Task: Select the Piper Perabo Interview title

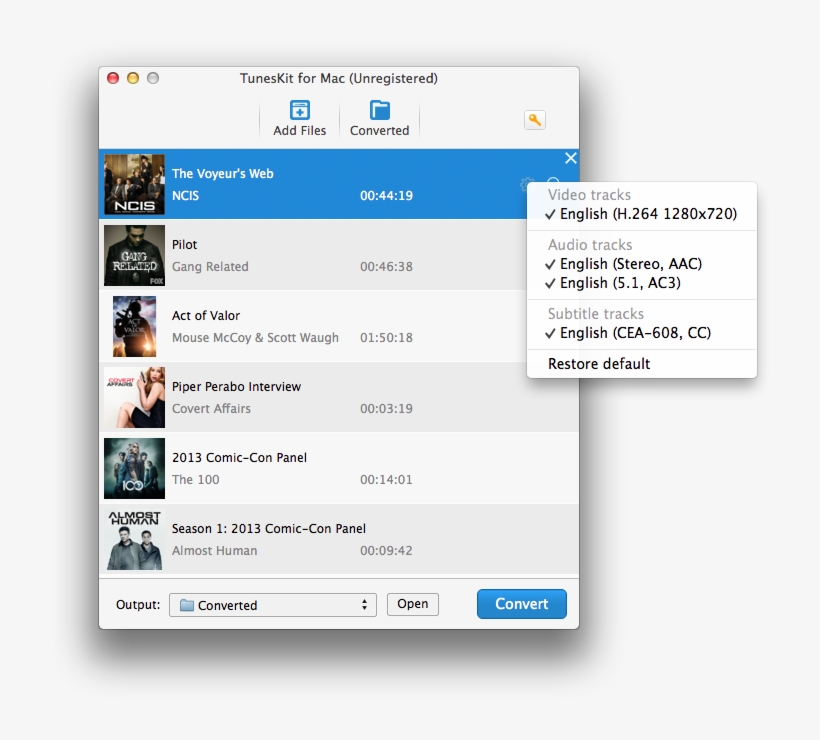Action: (236, 386)
